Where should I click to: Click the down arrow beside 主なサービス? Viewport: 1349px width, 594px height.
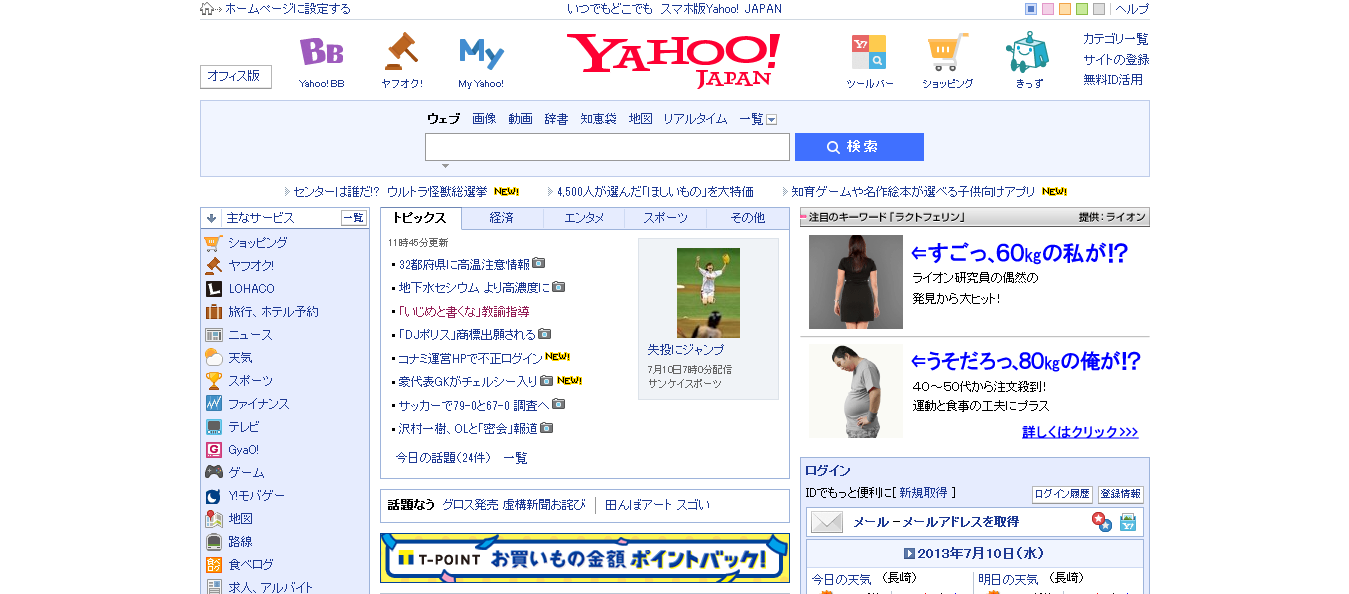pos(211,218)
